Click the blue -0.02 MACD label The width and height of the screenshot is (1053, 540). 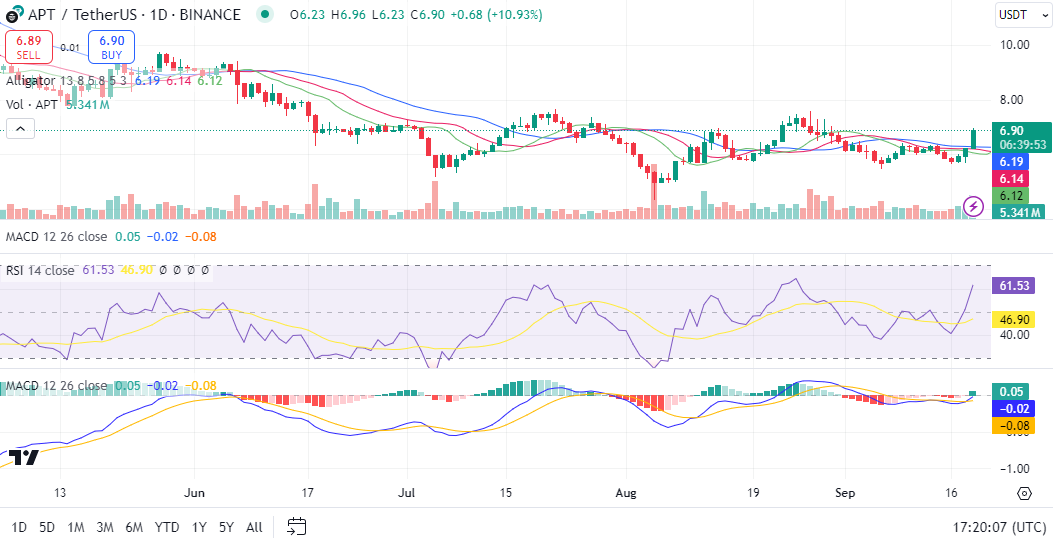(x=1013, y=408)
